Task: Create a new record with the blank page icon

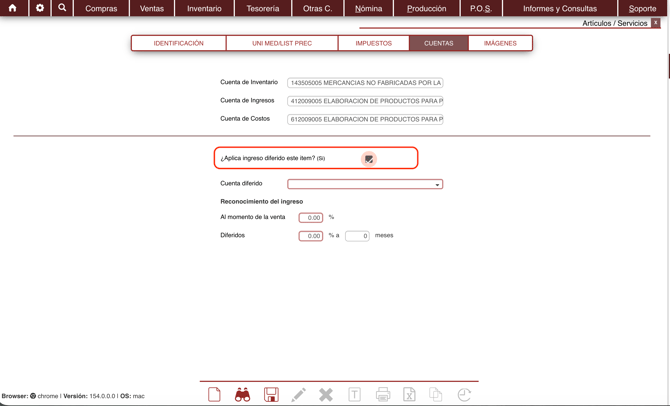Action: (x=215, y=394)
